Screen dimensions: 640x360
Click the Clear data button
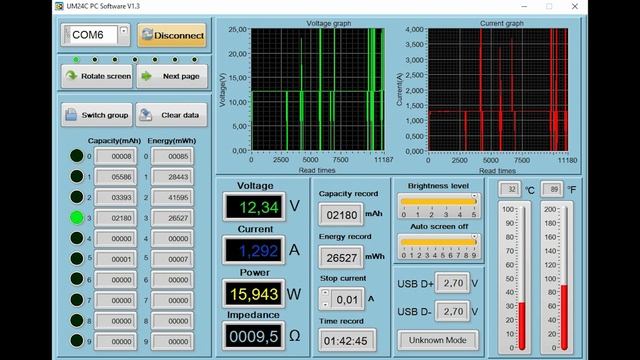click(171, 115)
